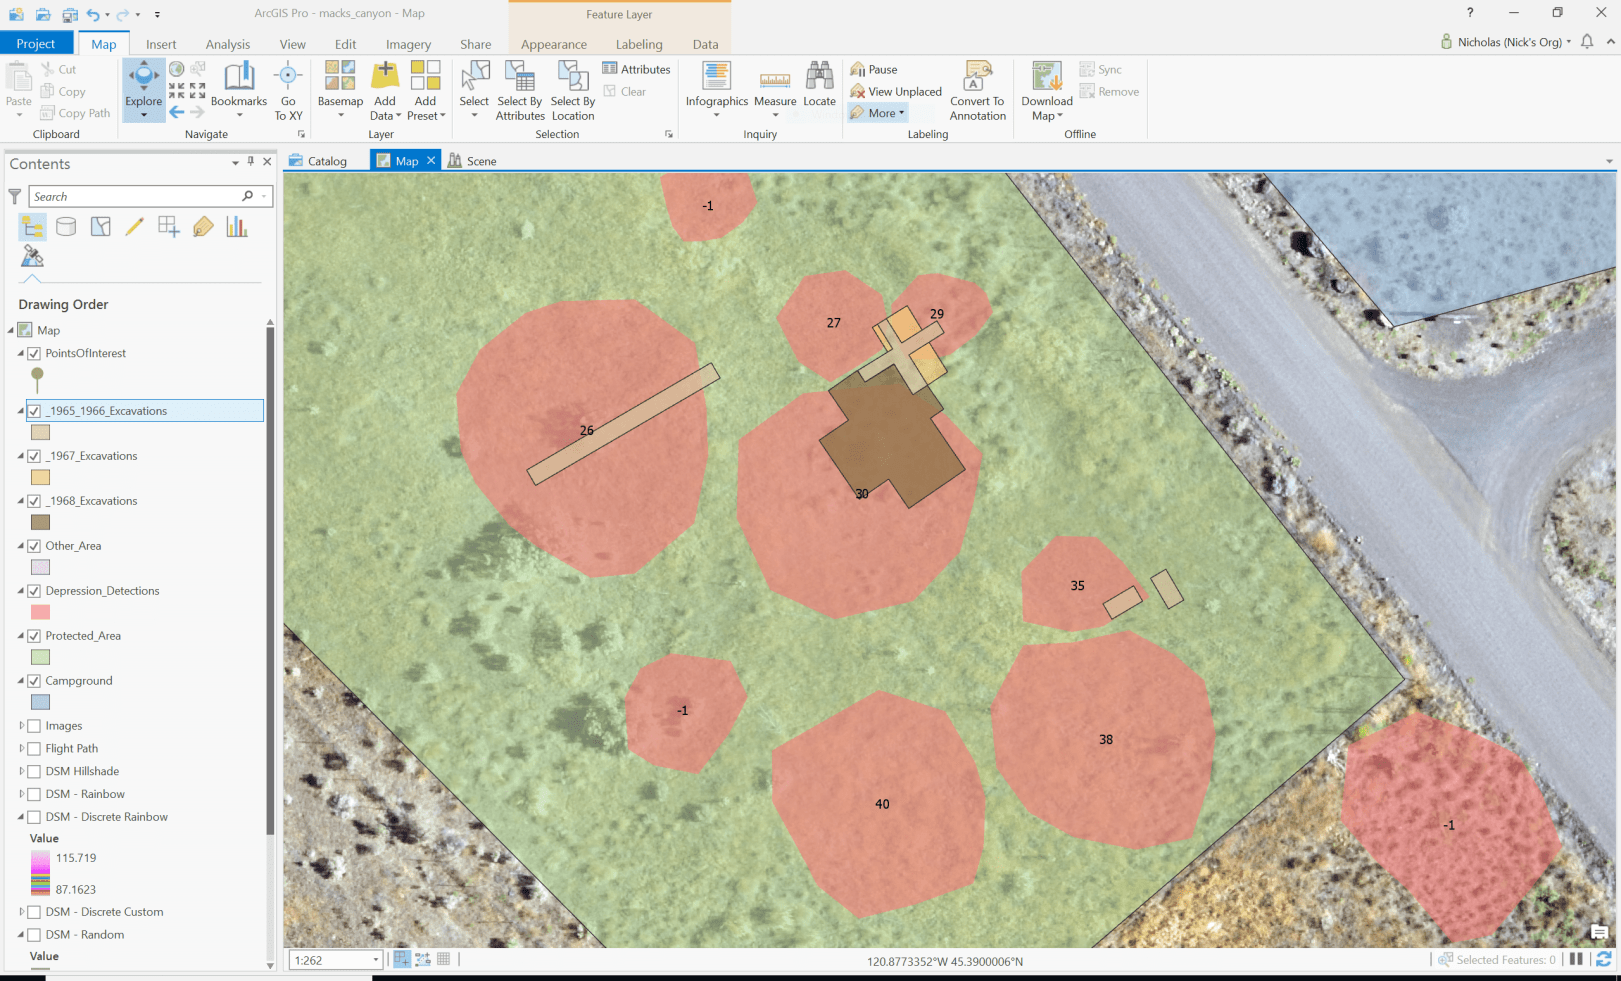The width and height of the screenshot is (1621, 981).
Task: Open Bookmarks in the Navigate group
Action: click(x=239, y=89)
